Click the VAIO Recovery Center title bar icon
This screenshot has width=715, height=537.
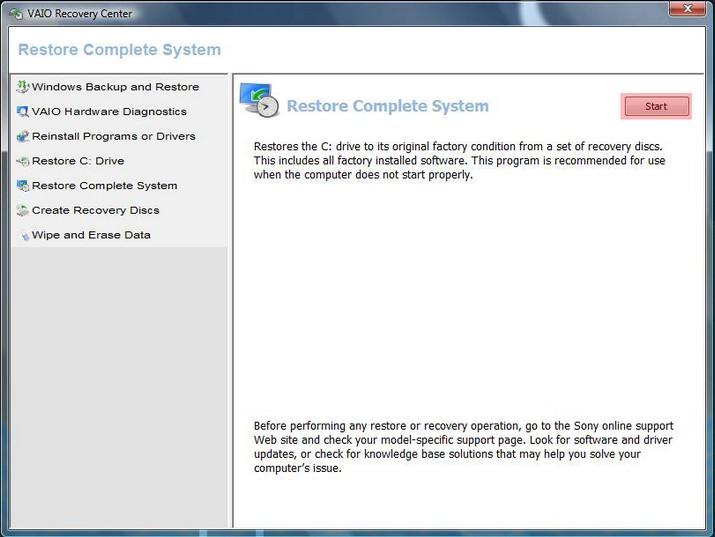(15, 13)
